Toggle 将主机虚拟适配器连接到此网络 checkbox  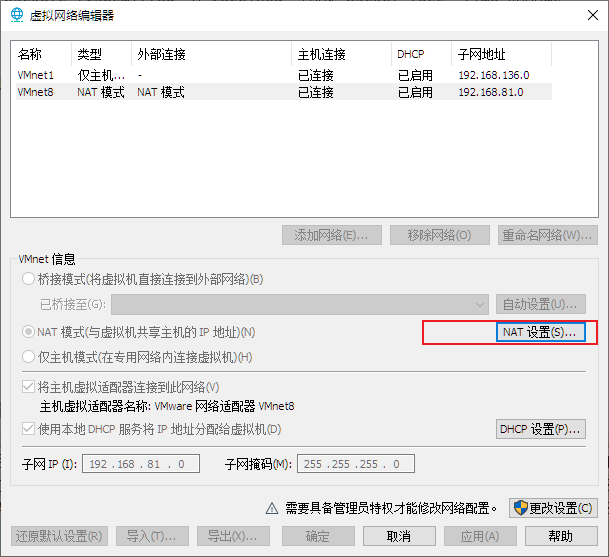point(28,386)
